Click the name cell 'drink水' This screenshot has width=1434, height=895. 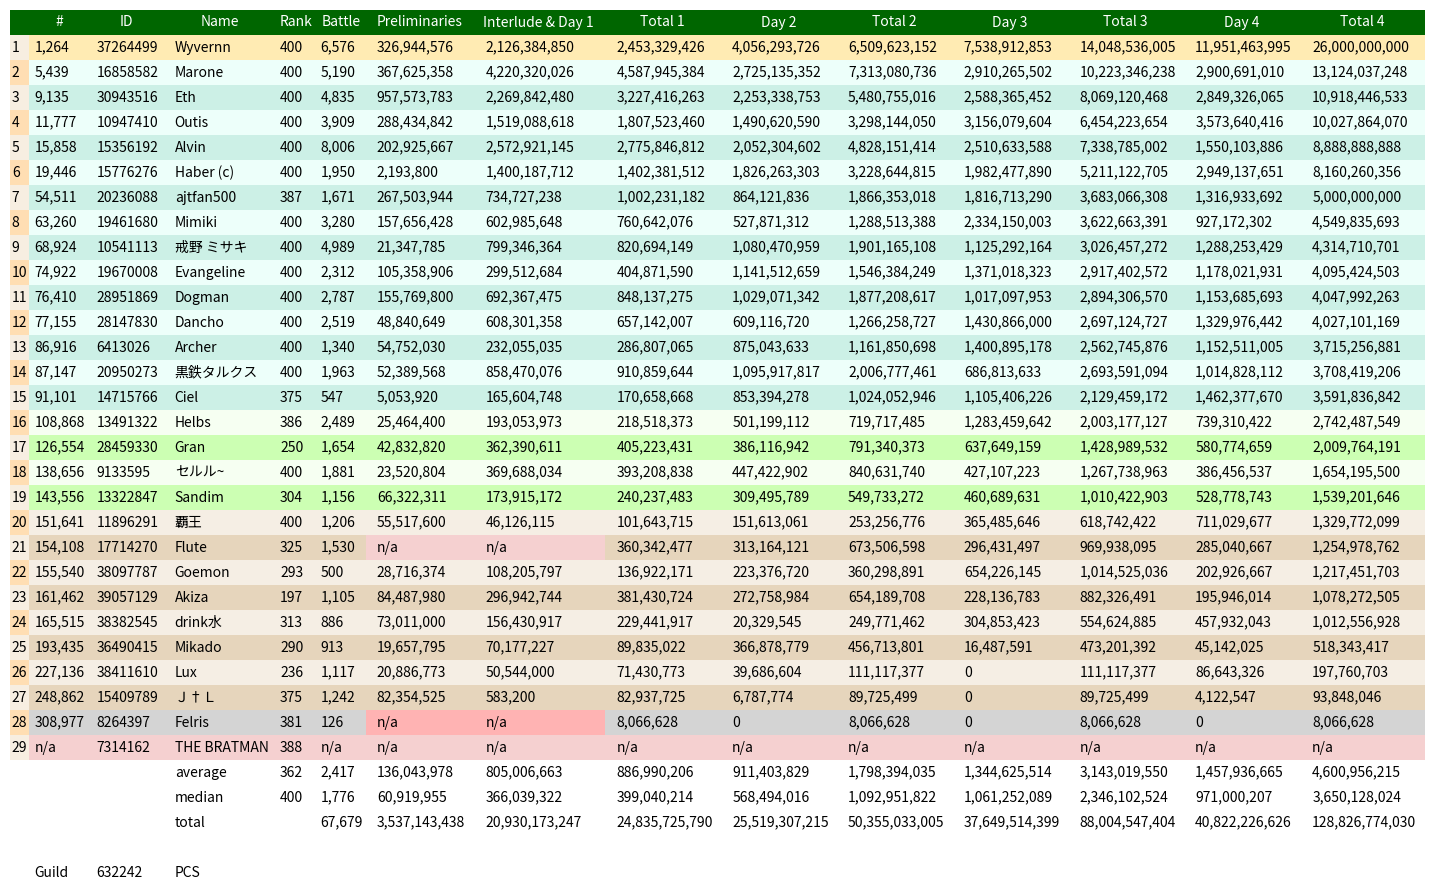[x=198, y=622]
